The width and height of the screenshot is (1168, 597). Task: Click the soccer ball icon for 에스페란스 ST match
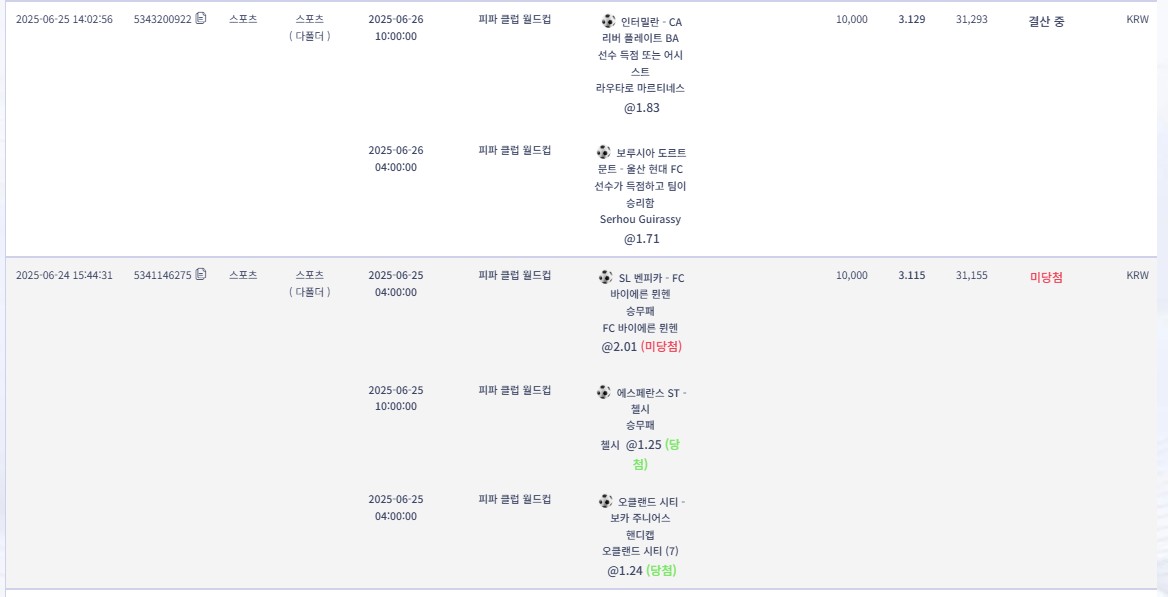click(603, 392)
